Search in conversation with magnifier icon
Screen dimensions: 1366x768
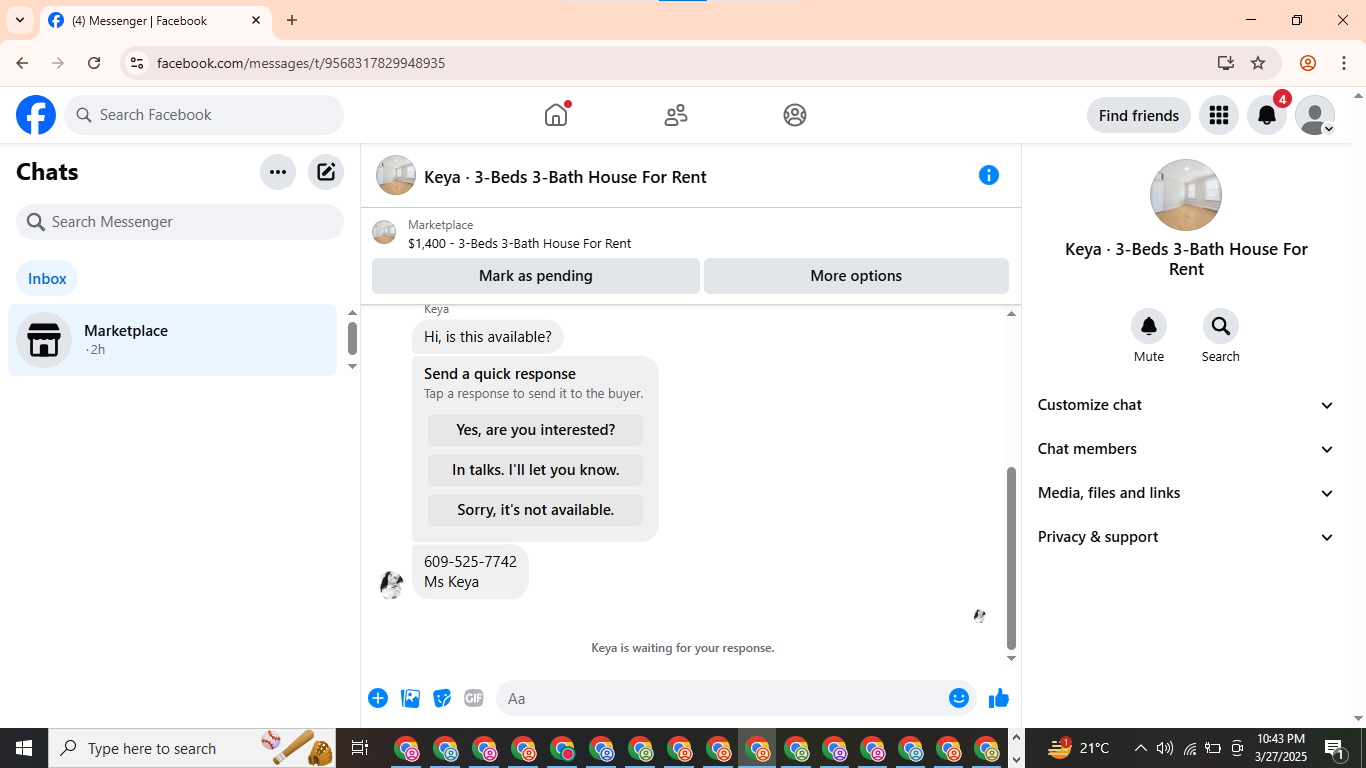(x=1221, y=326)
